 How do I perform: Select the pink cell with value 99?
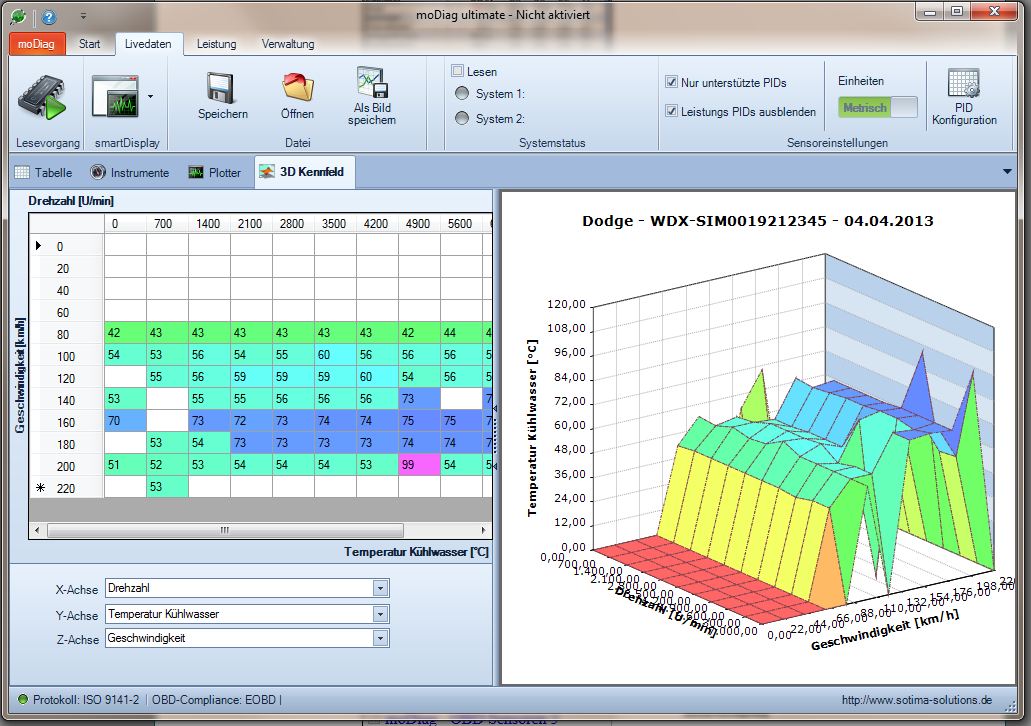click(419, 464)
